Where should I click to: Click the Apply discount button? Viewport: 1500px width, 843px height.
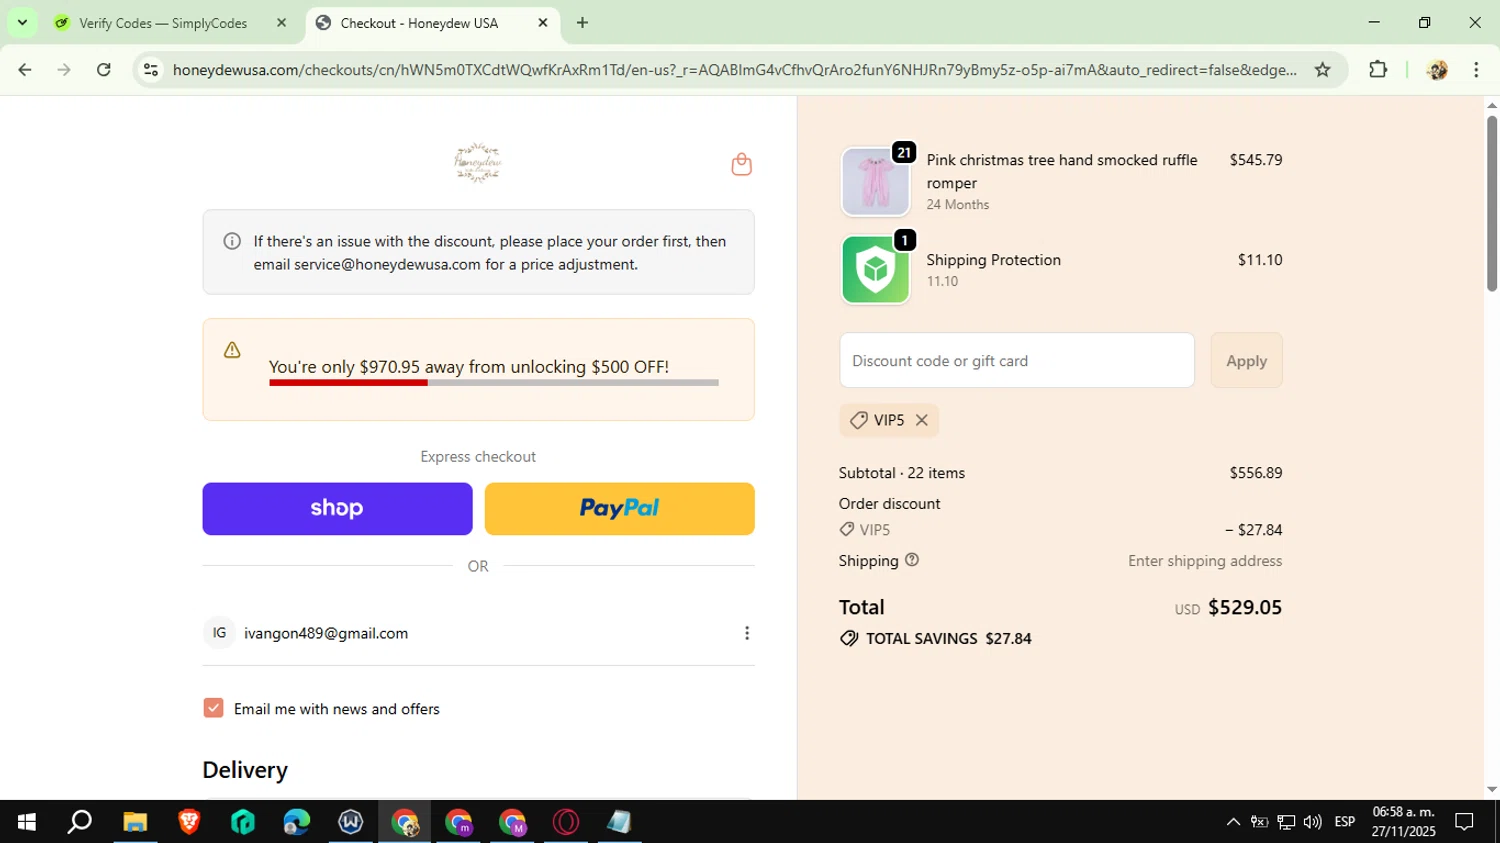(x=1246, y=360)
